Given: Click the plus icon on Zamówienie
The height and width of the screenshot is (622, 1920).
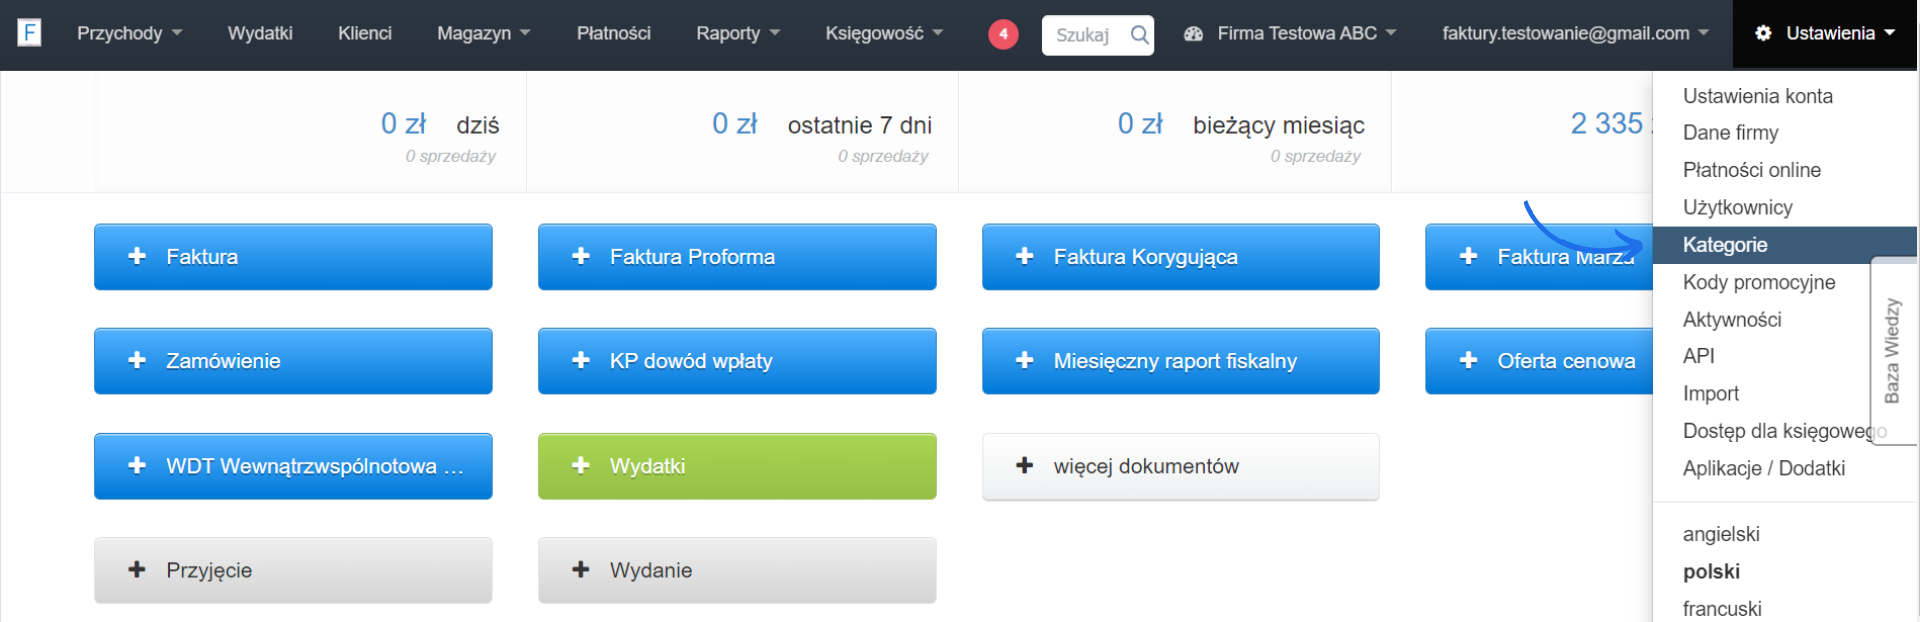Looking at the screenshot, I should [137, 360].
